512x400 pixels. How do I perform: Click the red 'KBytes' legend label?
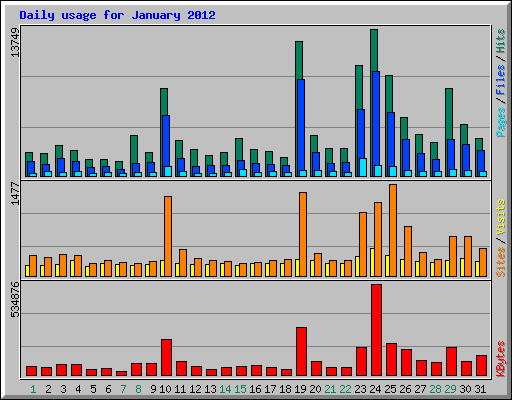pos(500,359)
